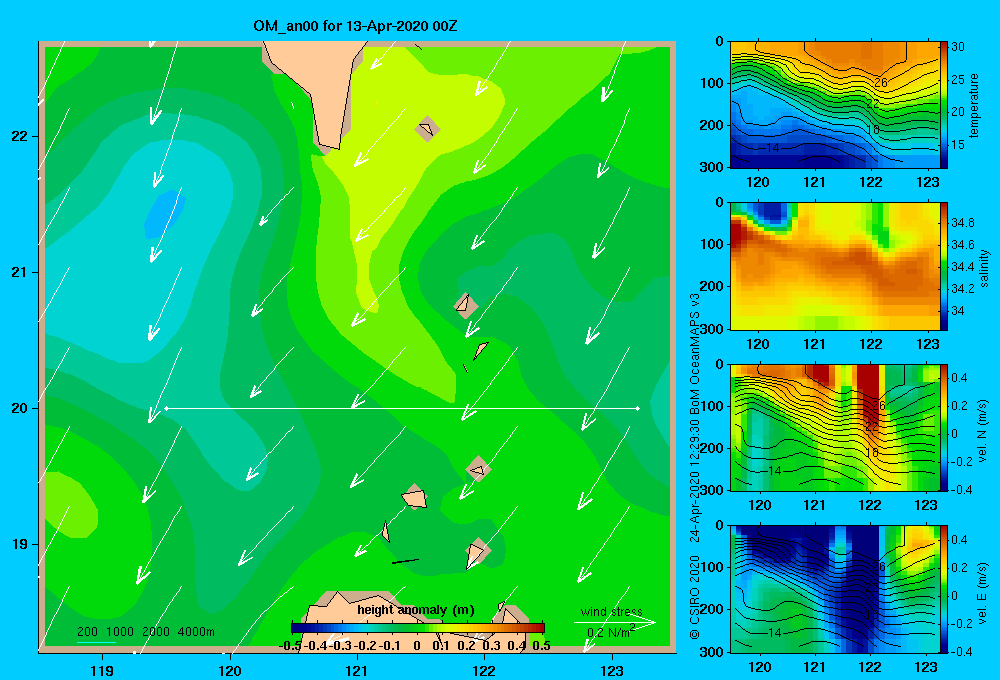Open the eastward velocity section plot
1000x680 pixels.
pyautogui.click(x=834, y=589)
